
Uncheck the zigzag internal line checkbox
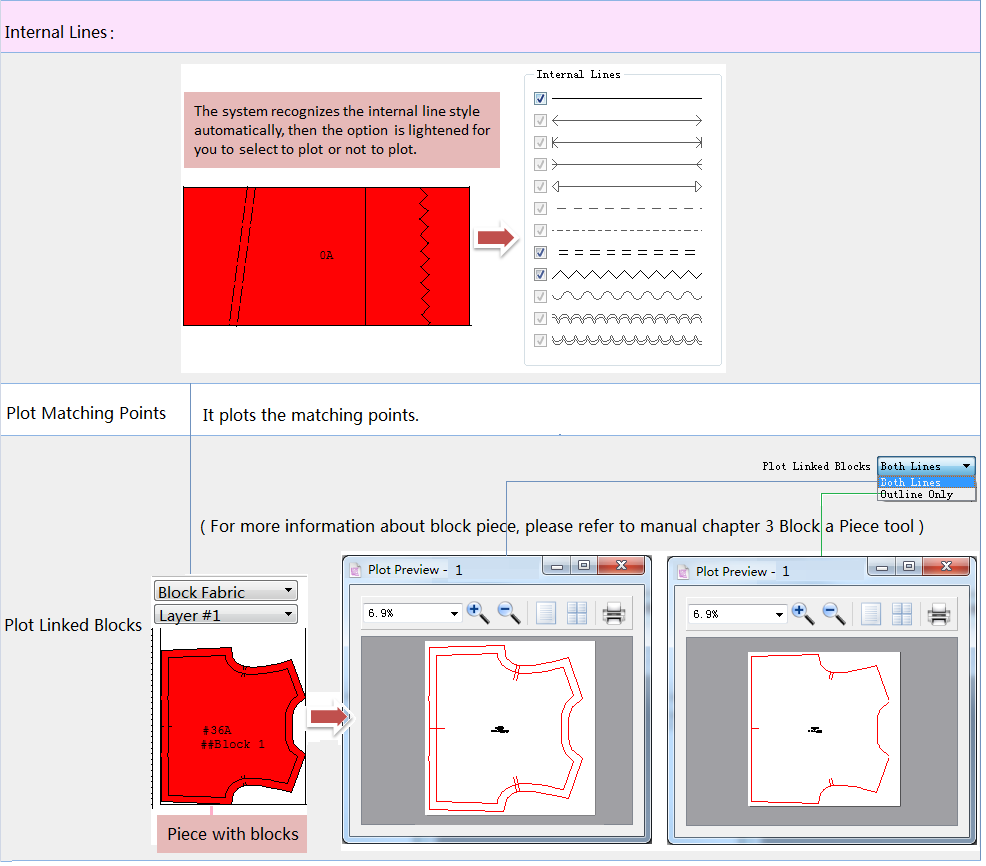pos(541,274)
